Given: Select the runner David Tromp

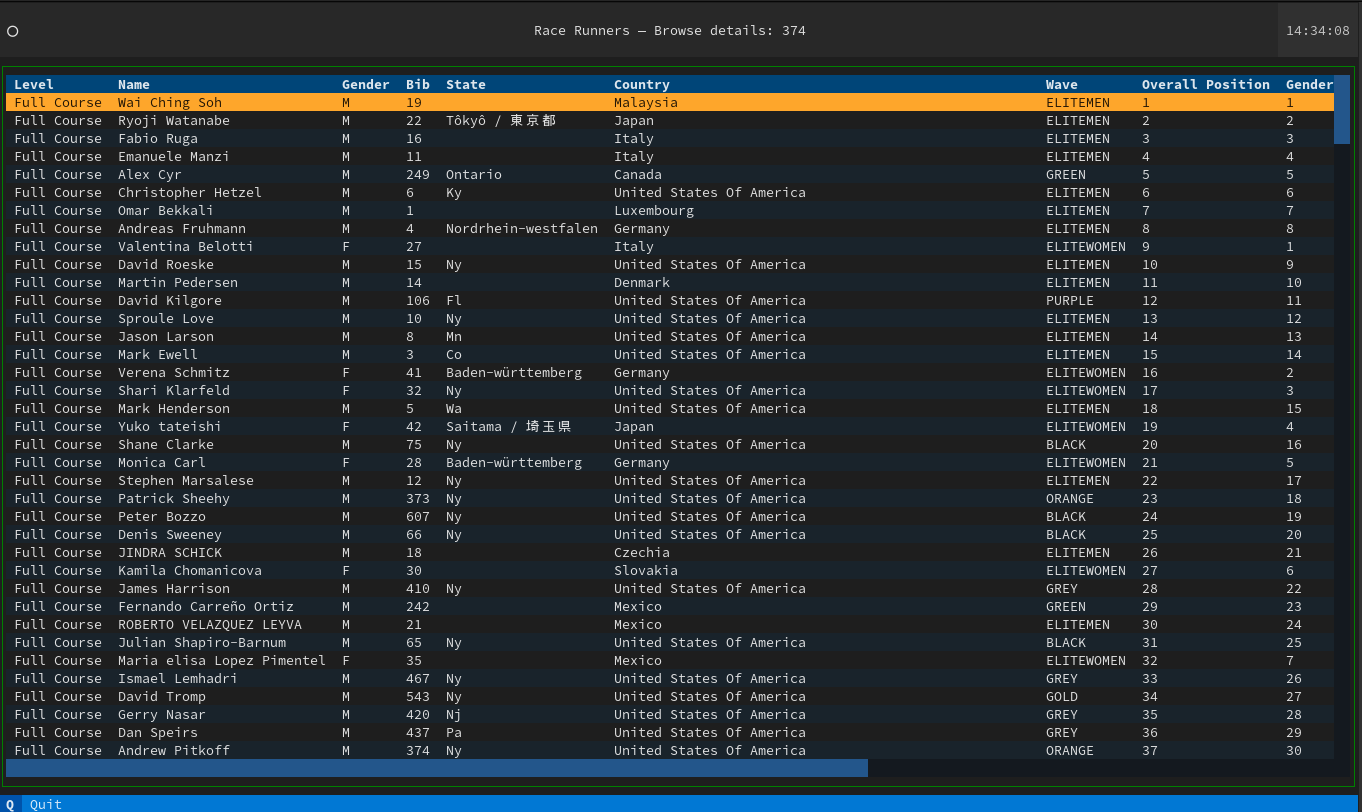Looking at the screenshot, I should pos(670,697).
